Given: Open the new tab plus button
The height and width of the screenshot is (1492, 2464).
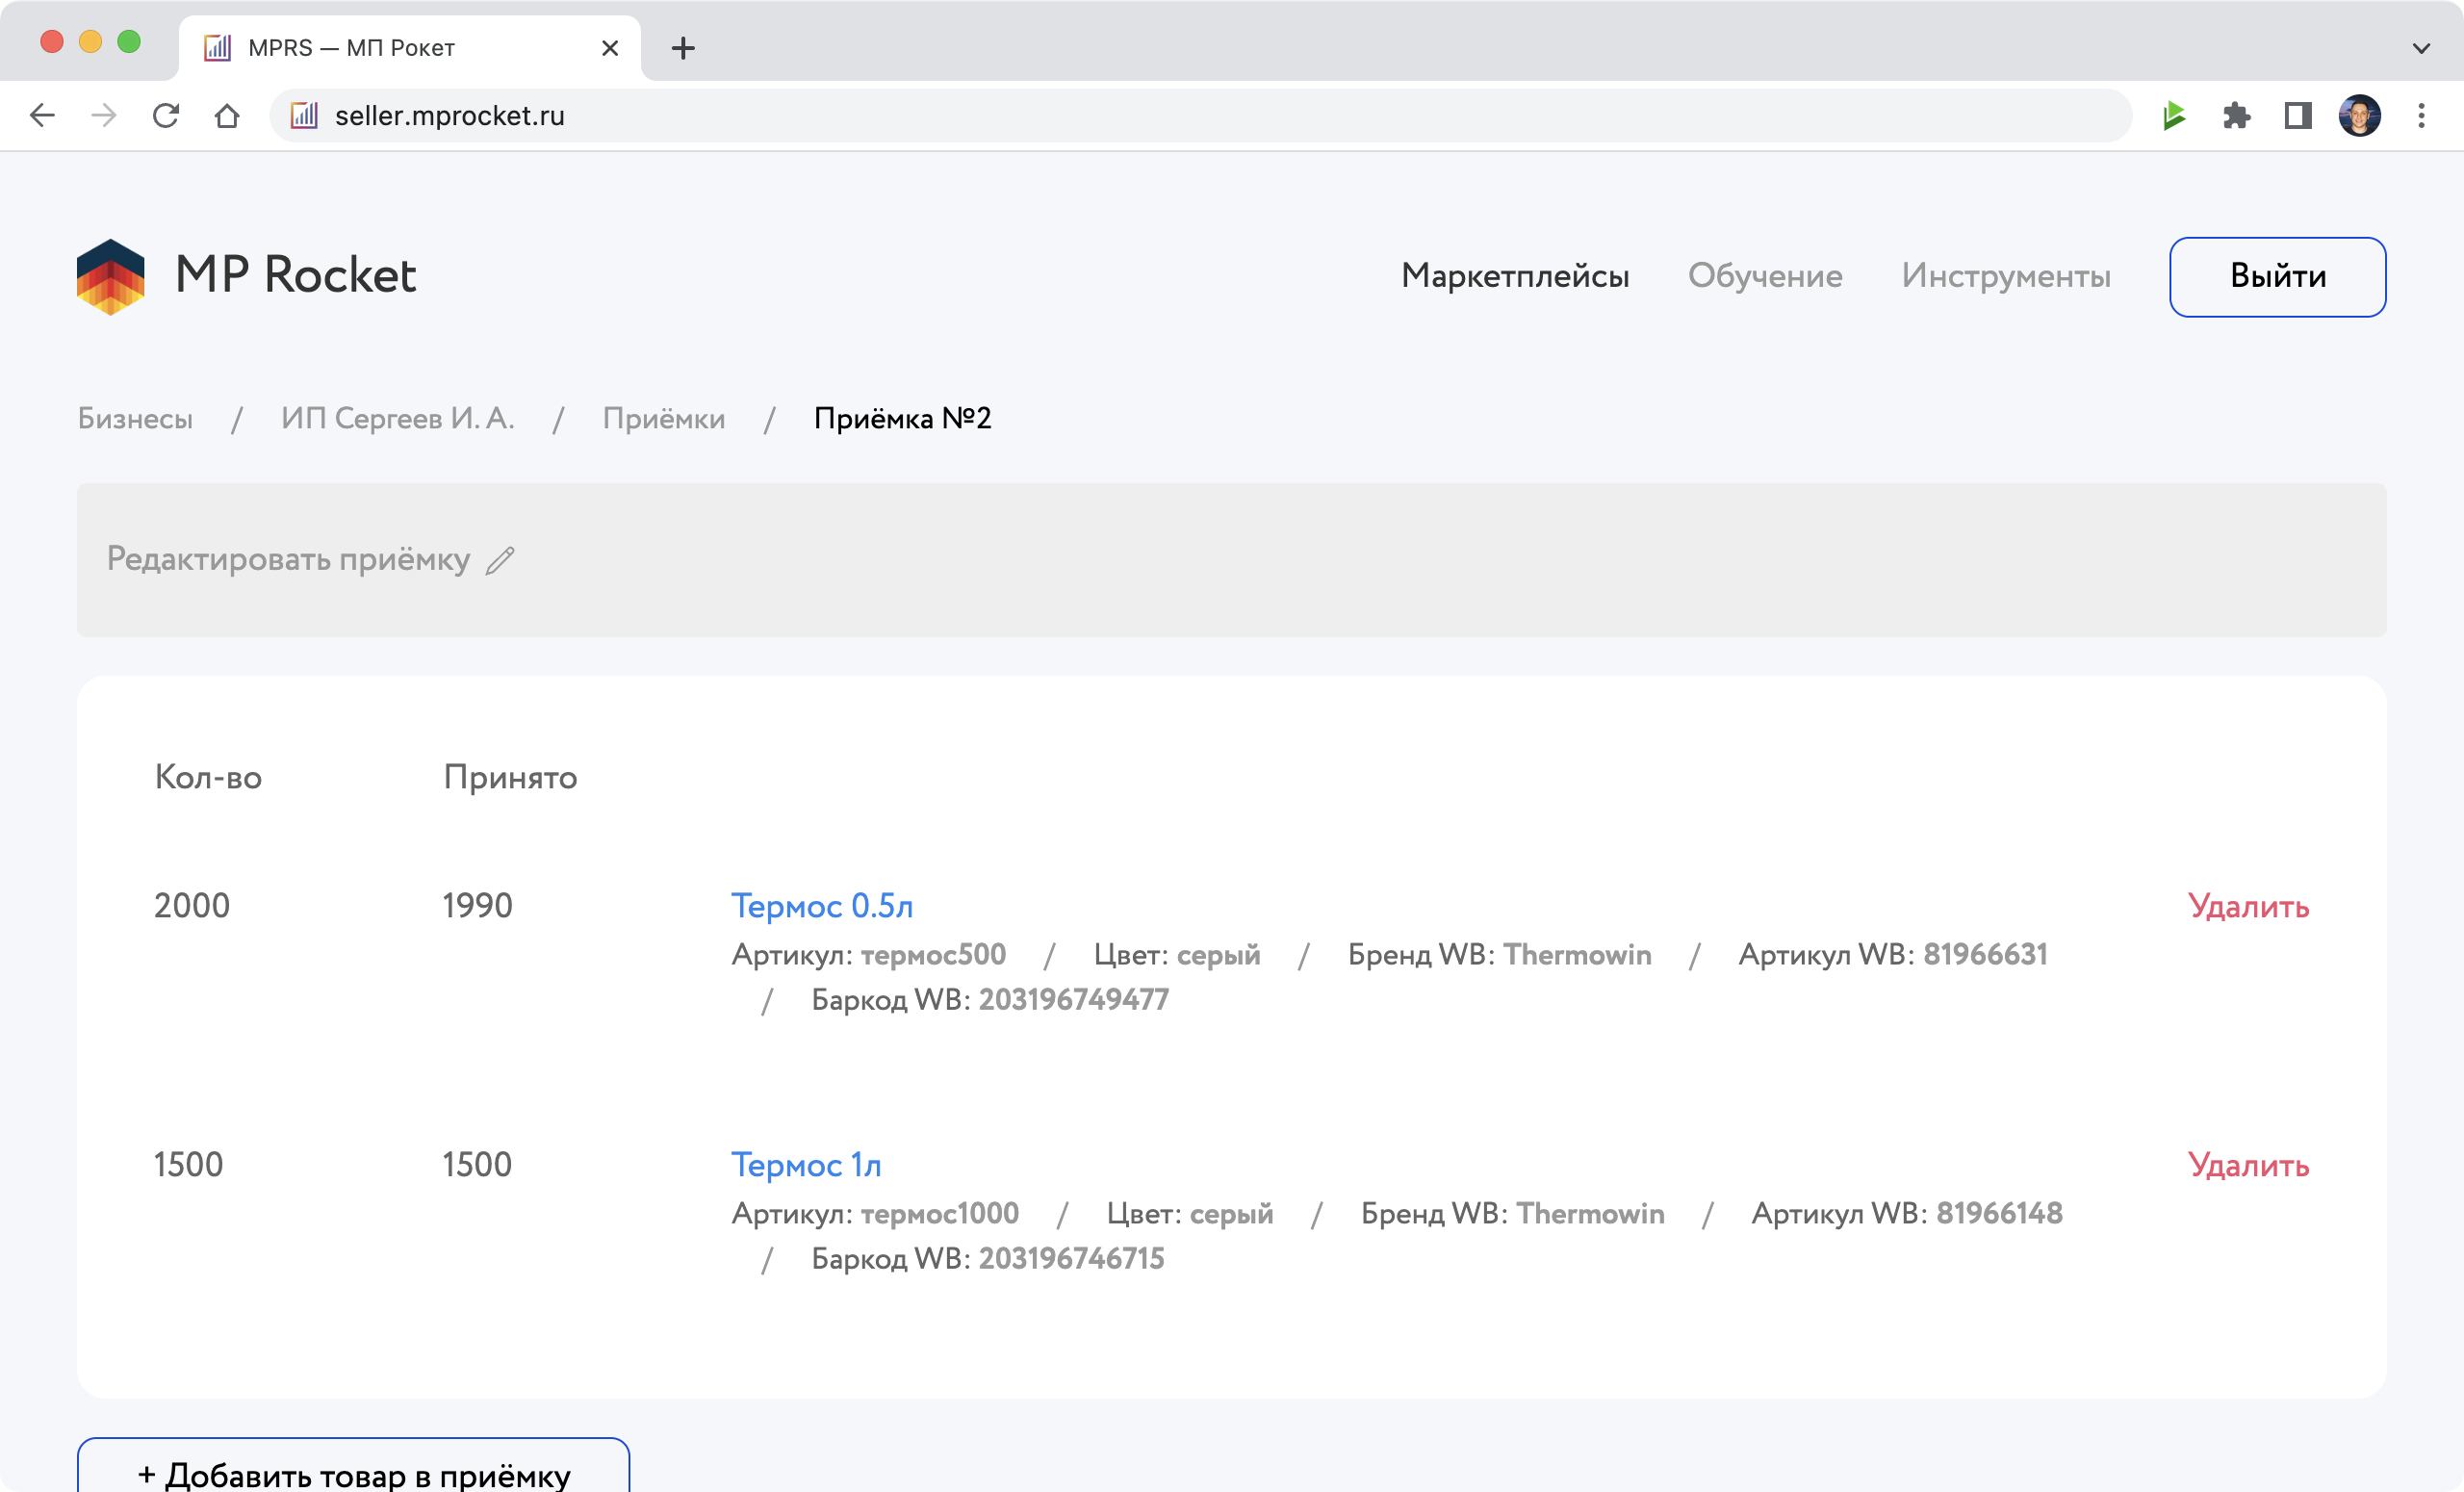Looking at the screenshot, I should pos(683,48).
